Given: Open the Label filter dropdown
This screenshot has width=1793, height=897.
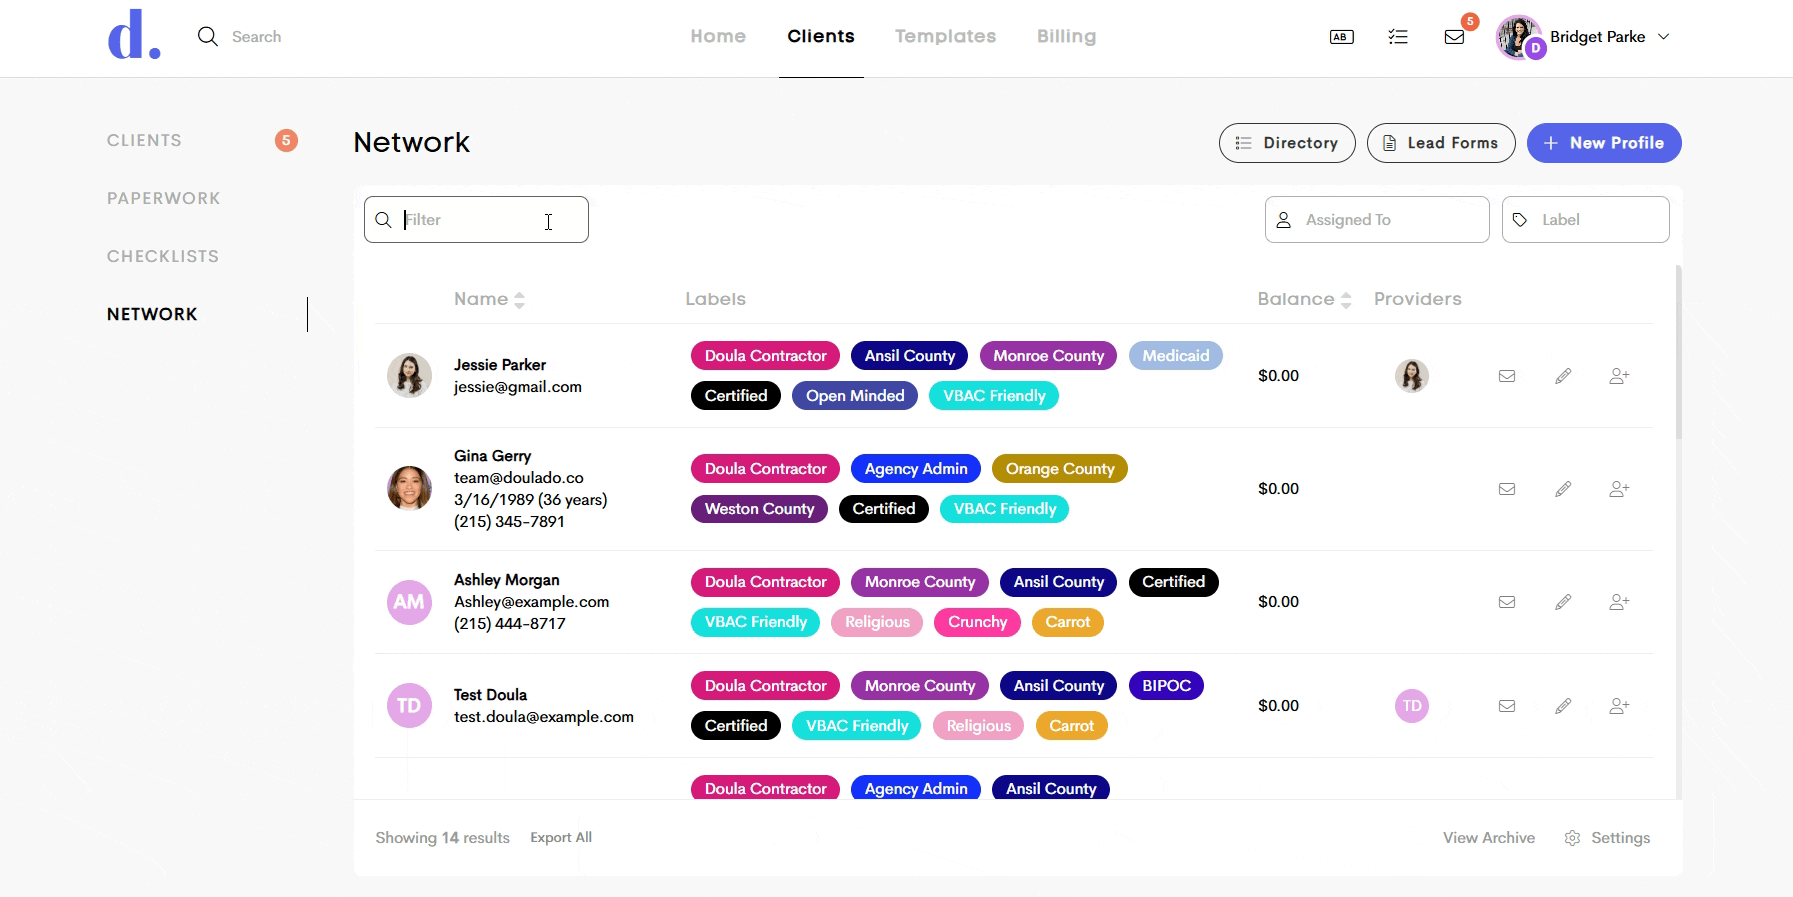Looking at the screenshot, I should point(1586,220).
